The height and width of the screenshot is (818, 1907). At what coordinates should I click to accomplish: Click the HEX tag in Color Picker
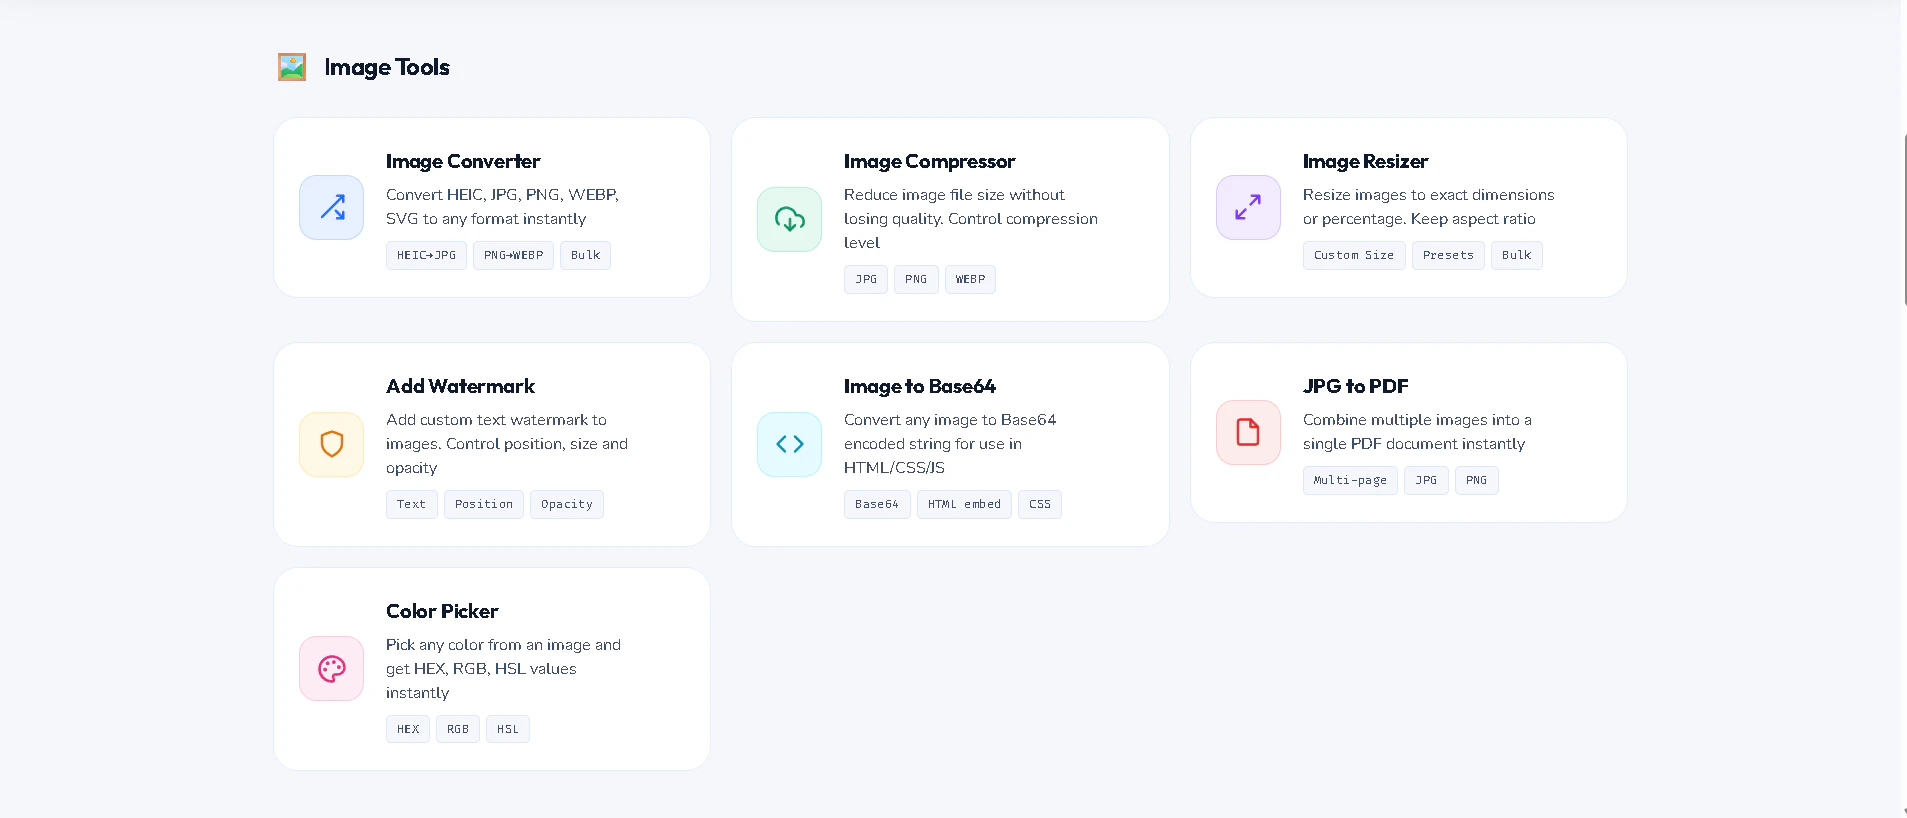(408, 729)
